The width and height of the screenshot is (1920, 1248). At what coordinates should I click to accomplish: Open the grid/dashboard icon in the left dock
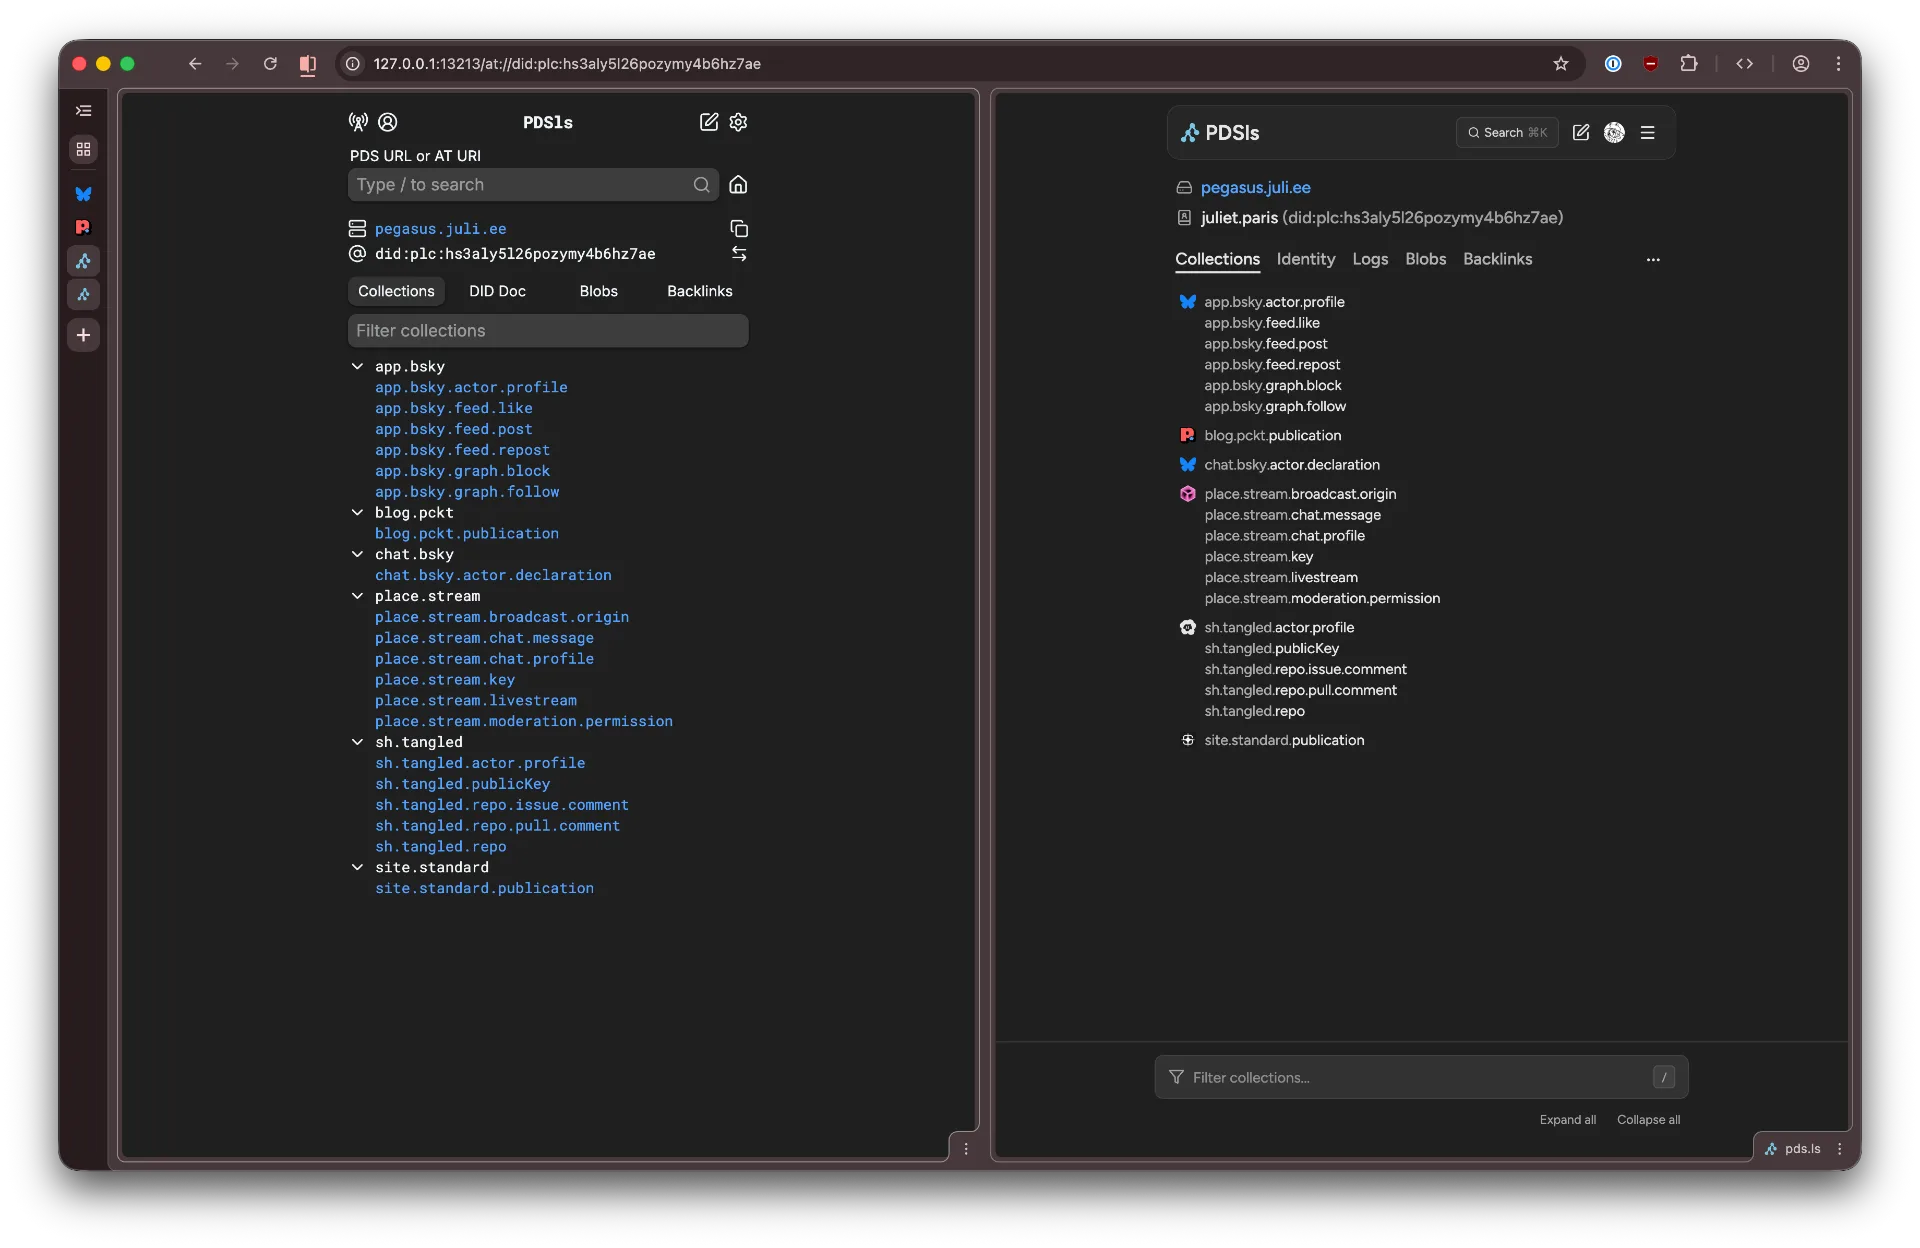click(x=84, y=149)
